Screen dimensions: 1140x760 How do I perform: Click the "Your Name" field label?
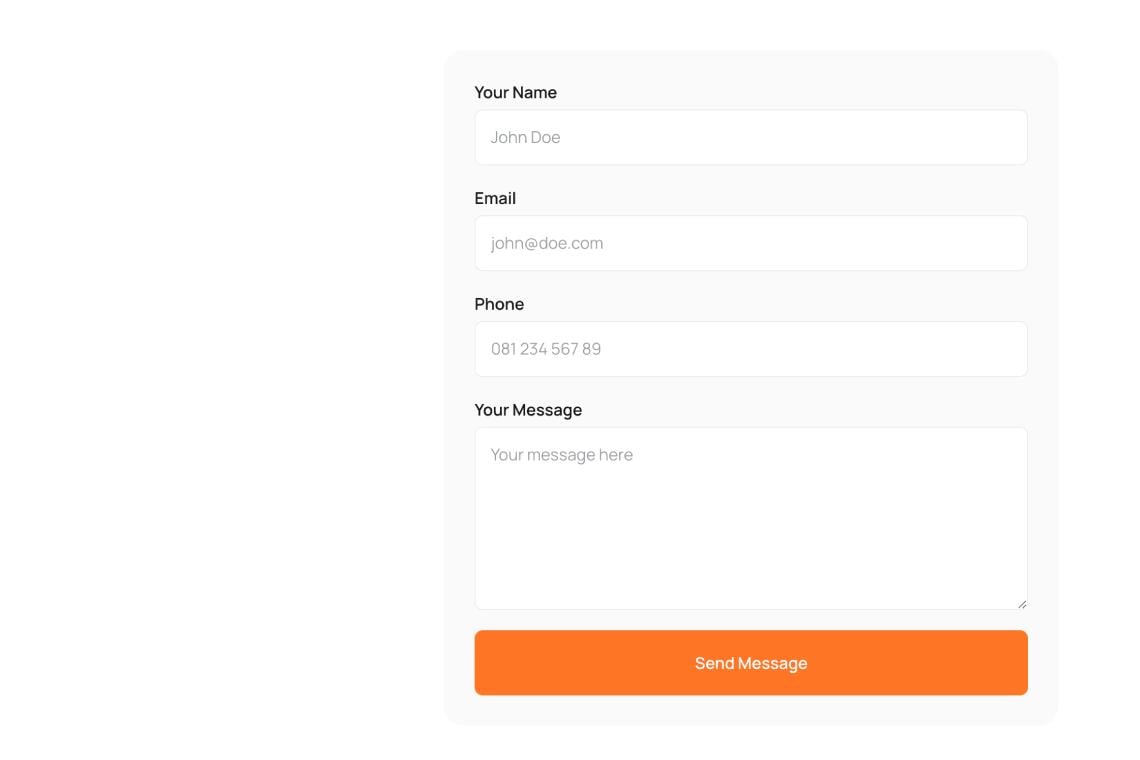point(515,92)
